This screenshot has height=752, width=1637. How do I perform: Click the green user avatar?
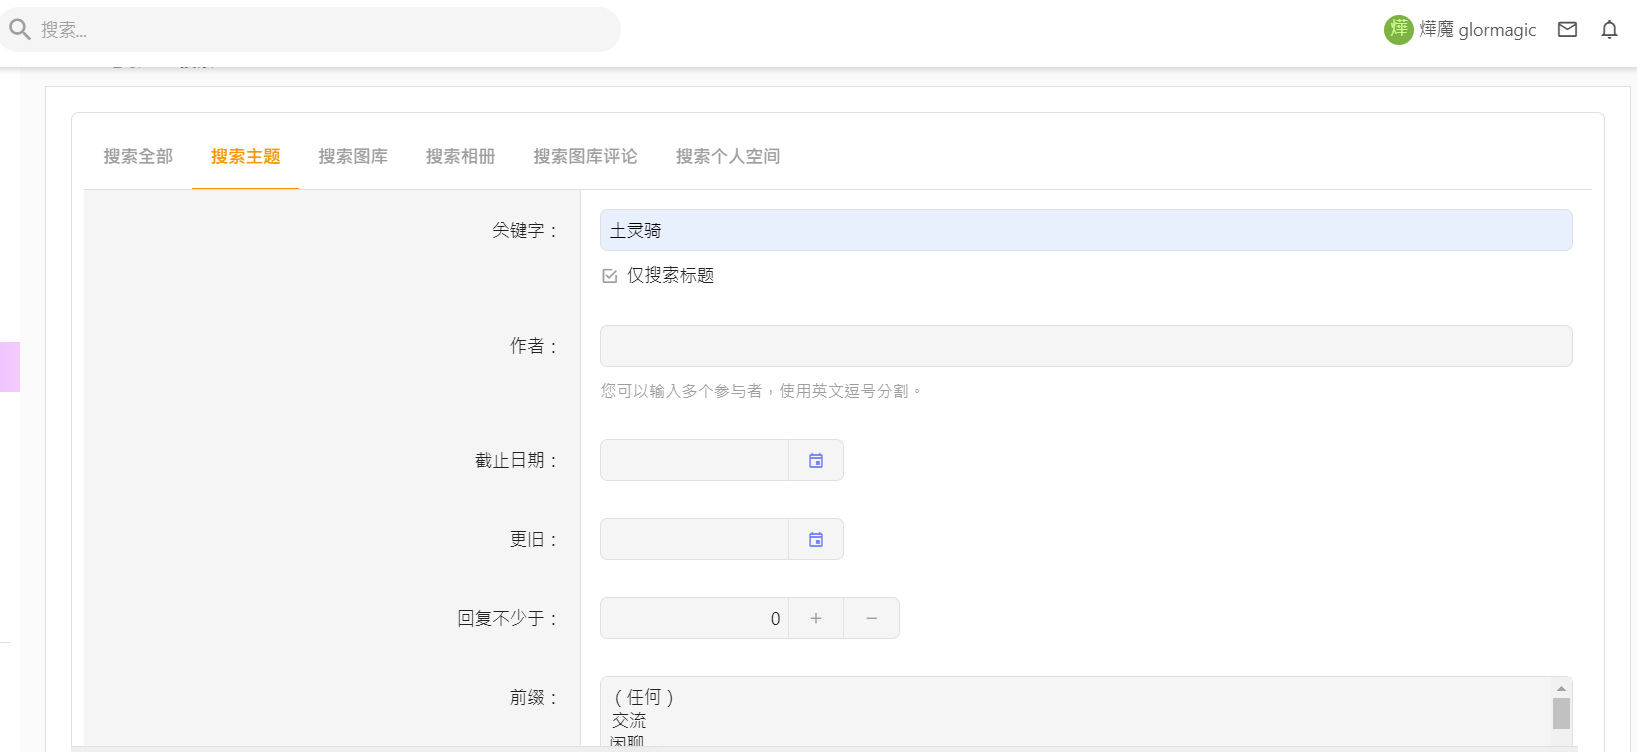pyautogui.click(x=1398, y=30)
